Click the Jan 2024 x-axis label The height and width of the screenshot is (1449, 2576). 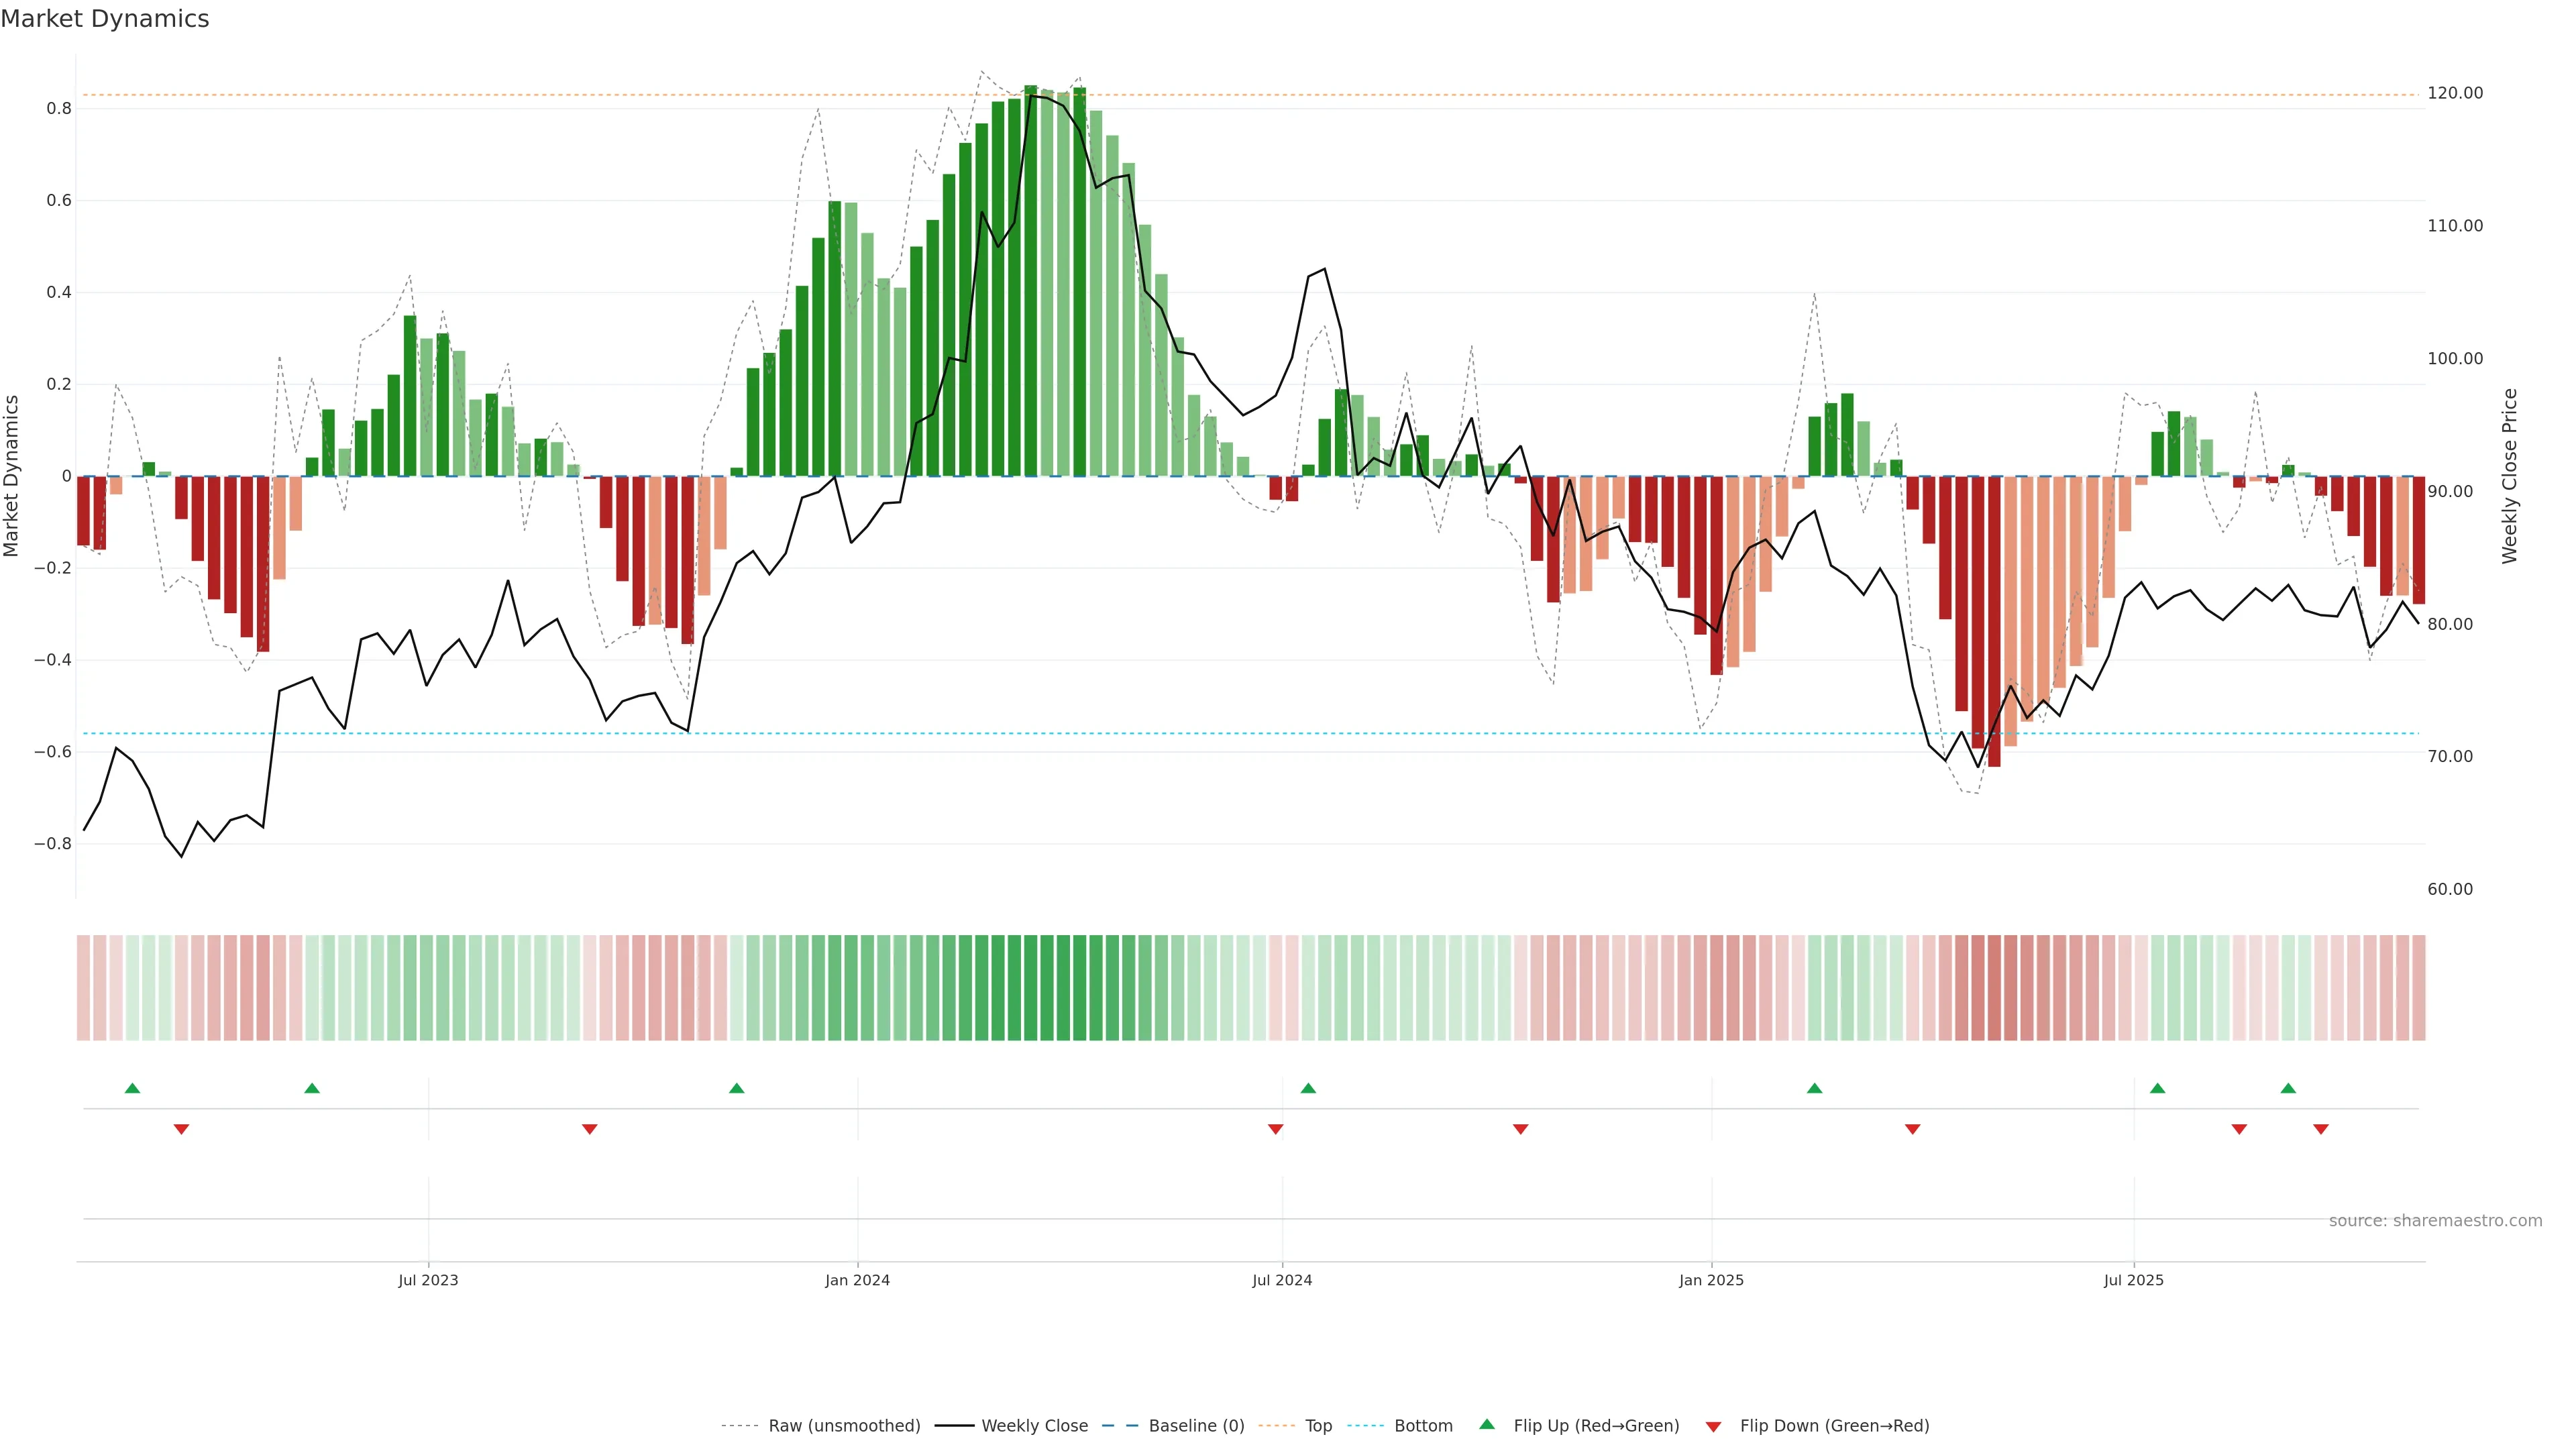click(x=857, y=1280)
